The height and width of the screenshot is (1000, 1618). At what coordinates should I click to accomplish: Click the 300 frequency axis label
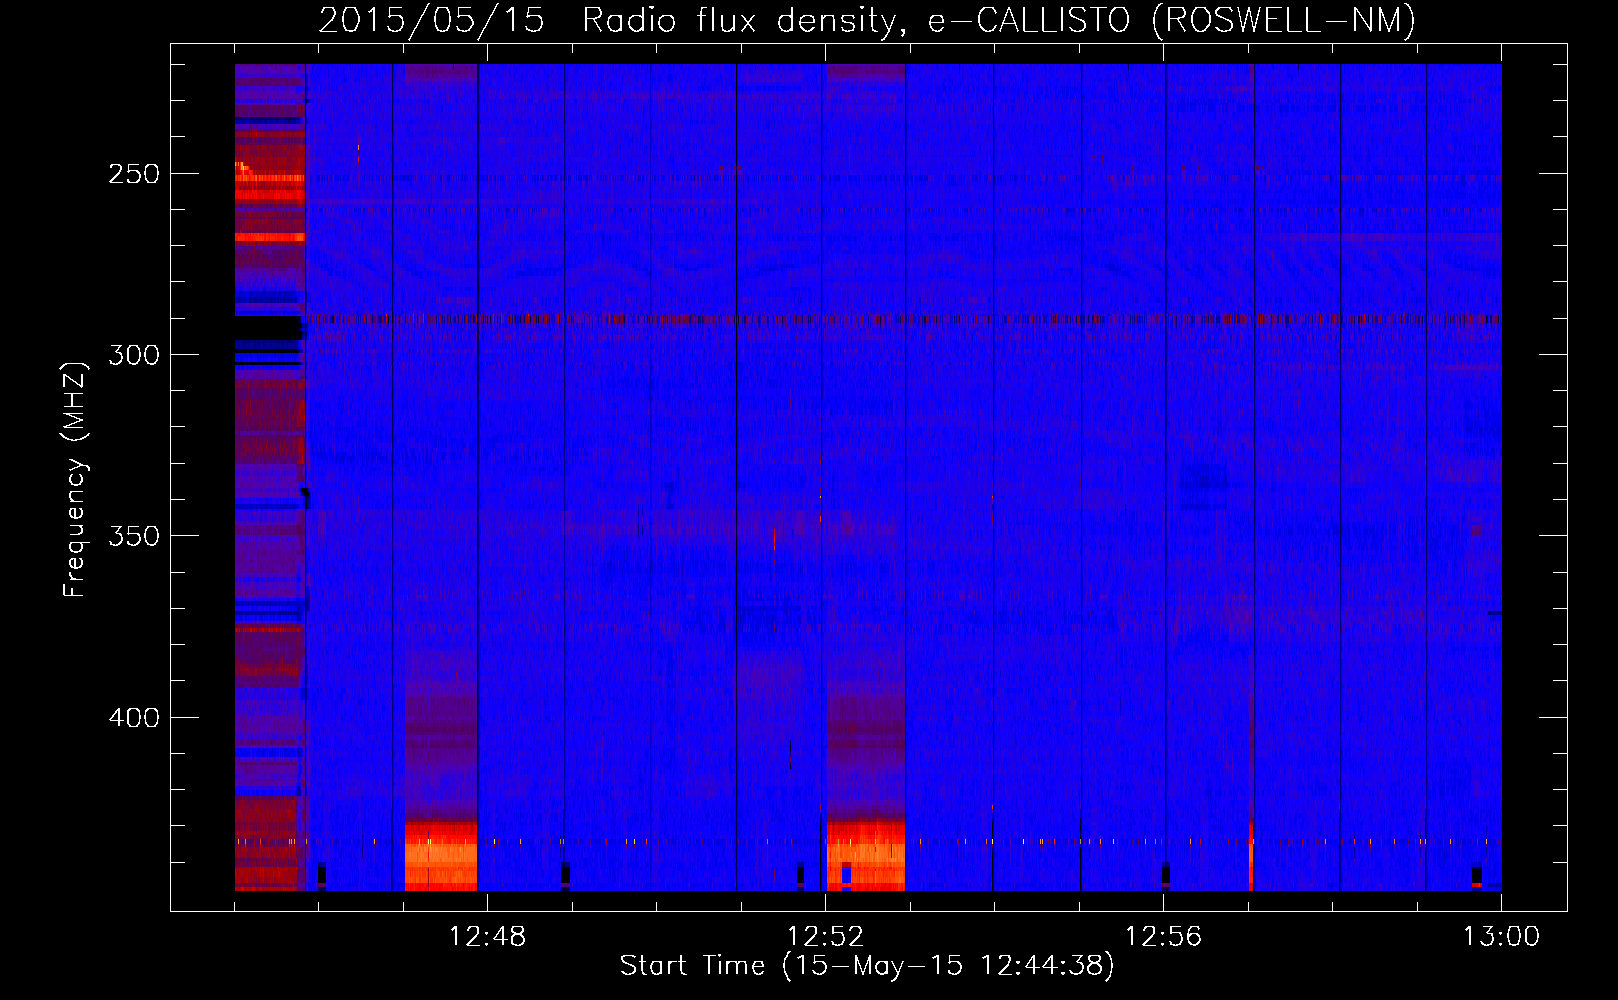134,355
